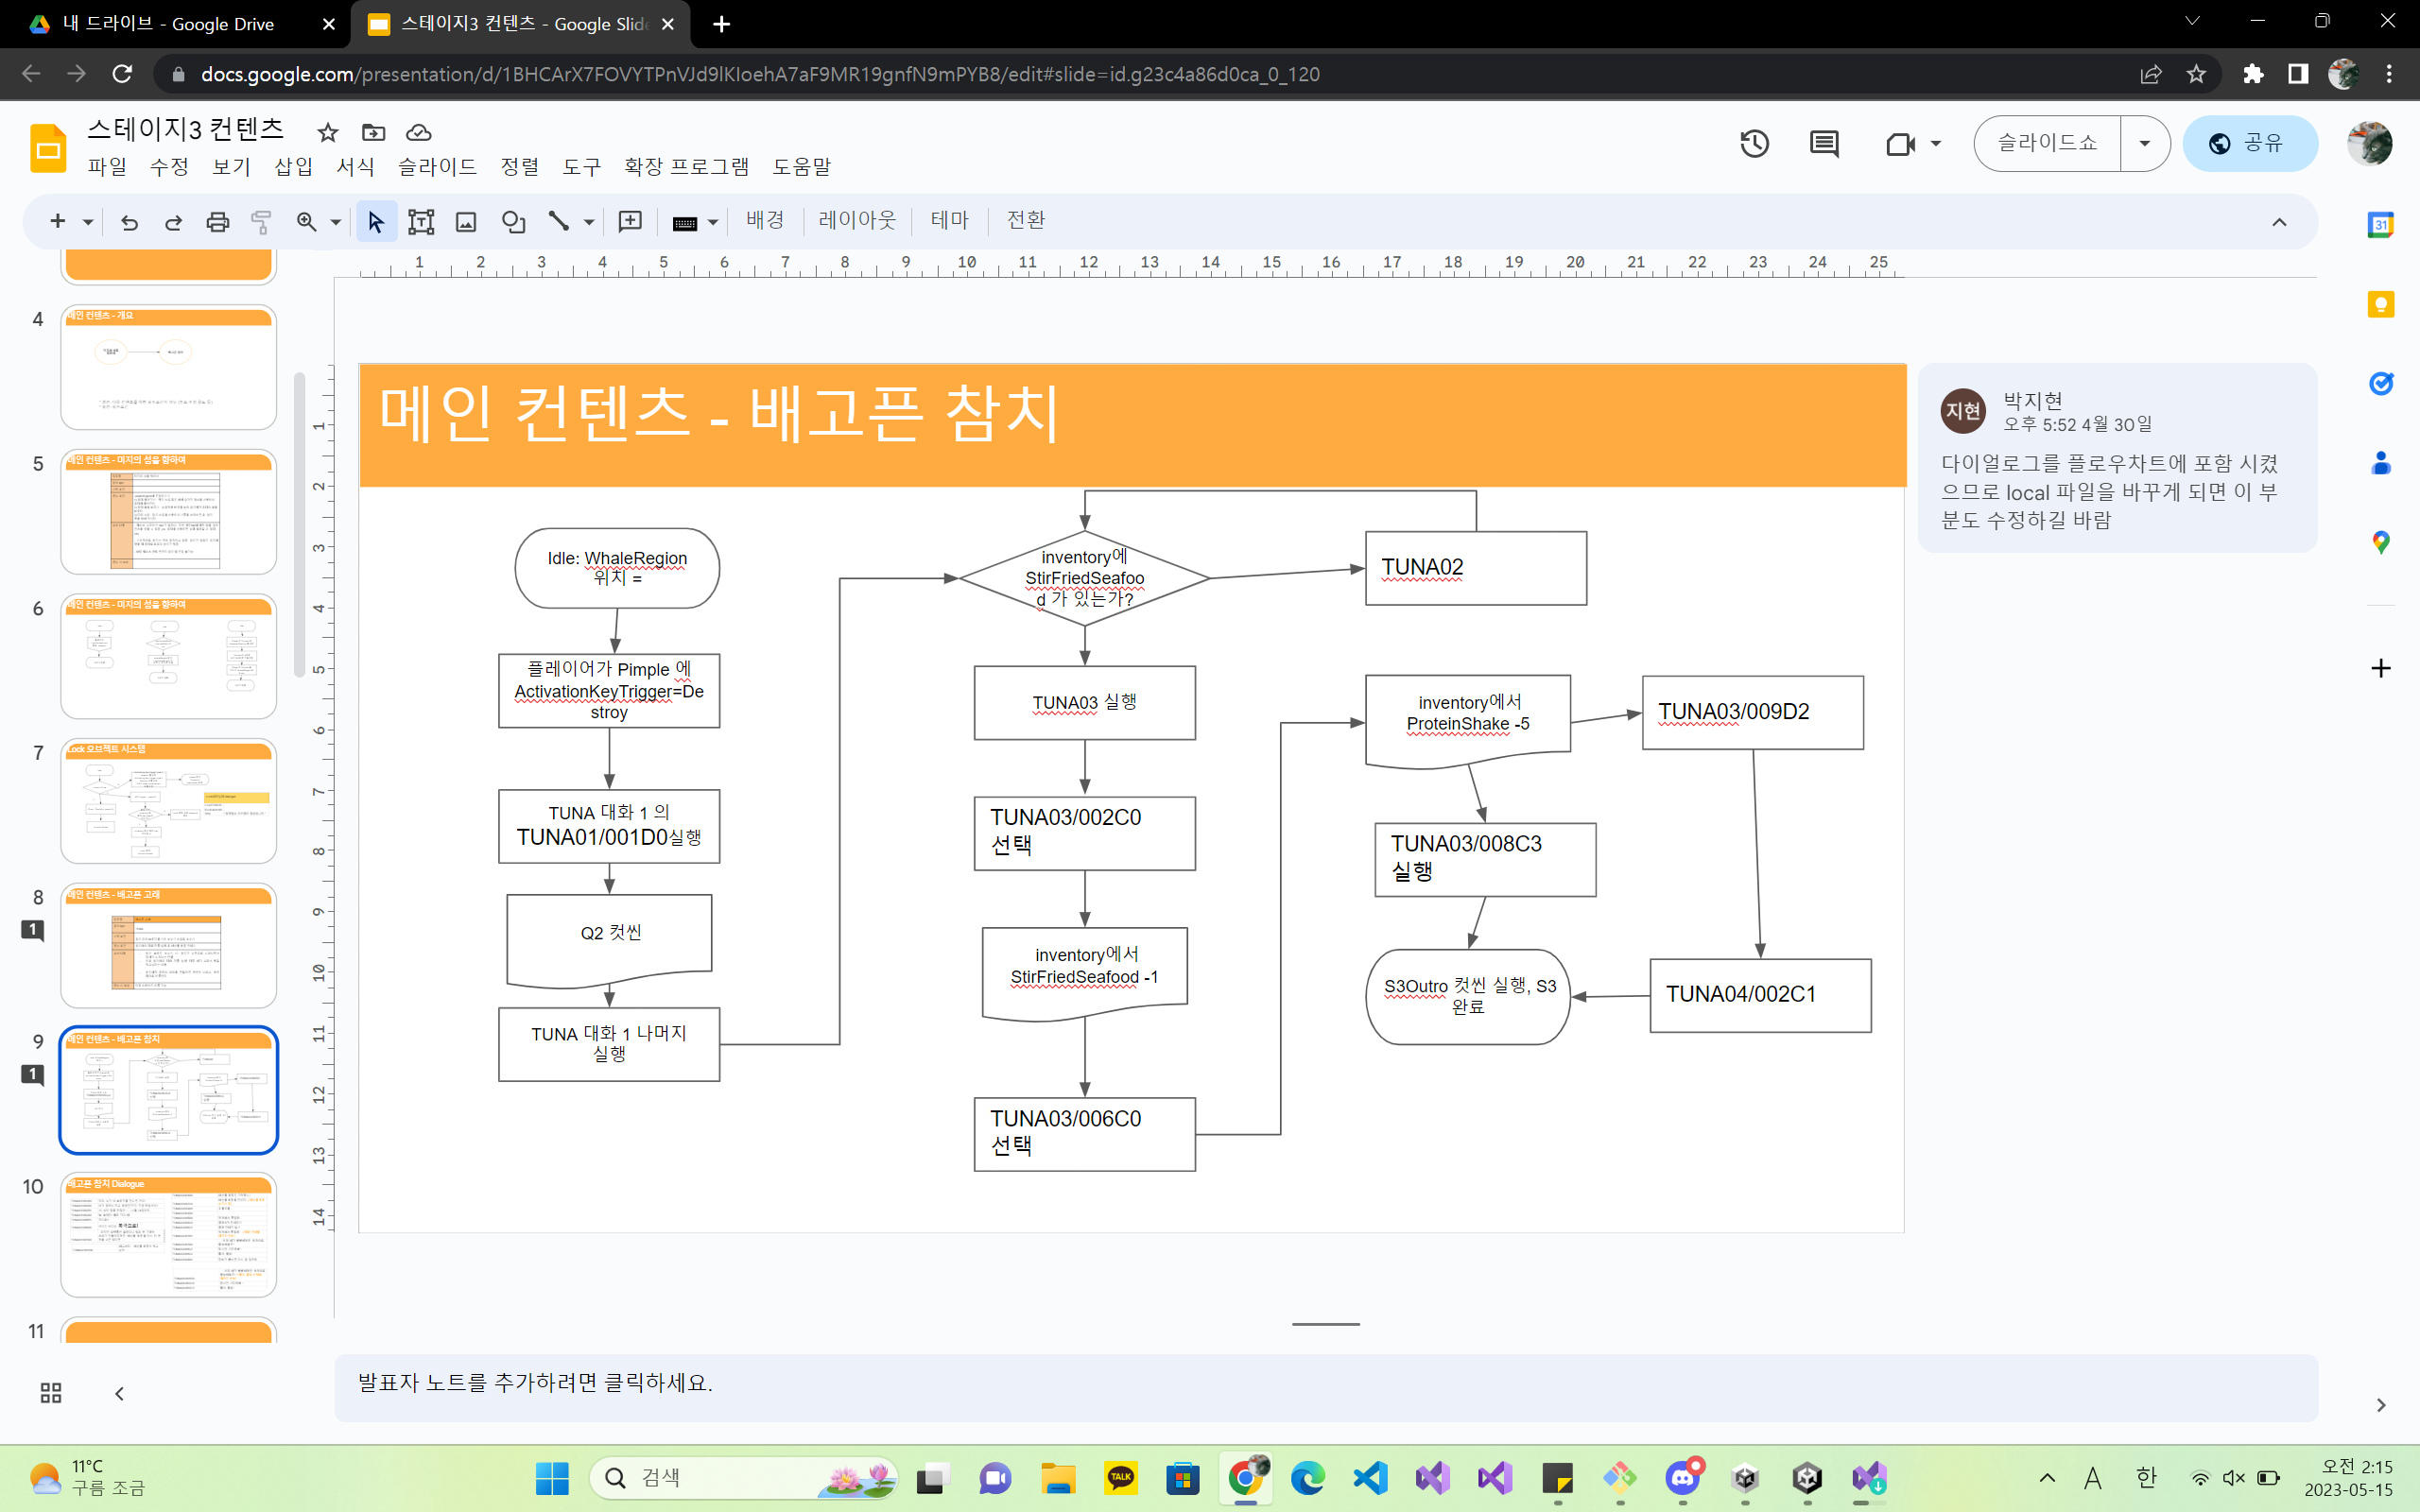Click the 전환 transition button

1025,221
